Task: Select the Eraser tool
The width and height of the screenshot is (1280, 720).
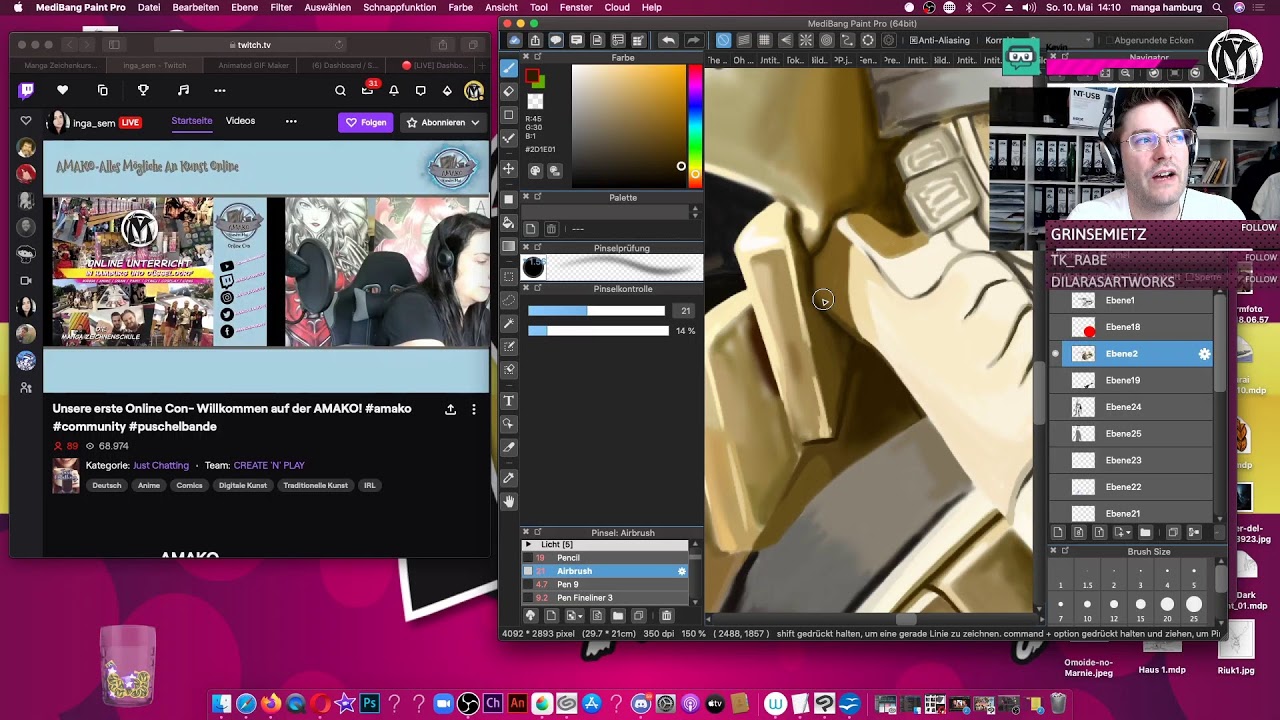Action: pyautogui.click(x=509, y=91)
